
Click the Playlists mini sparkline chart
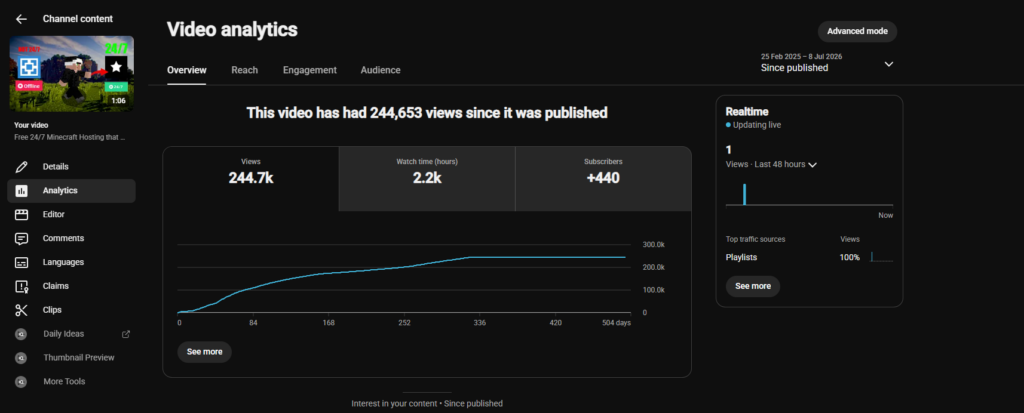click(882, 257)
